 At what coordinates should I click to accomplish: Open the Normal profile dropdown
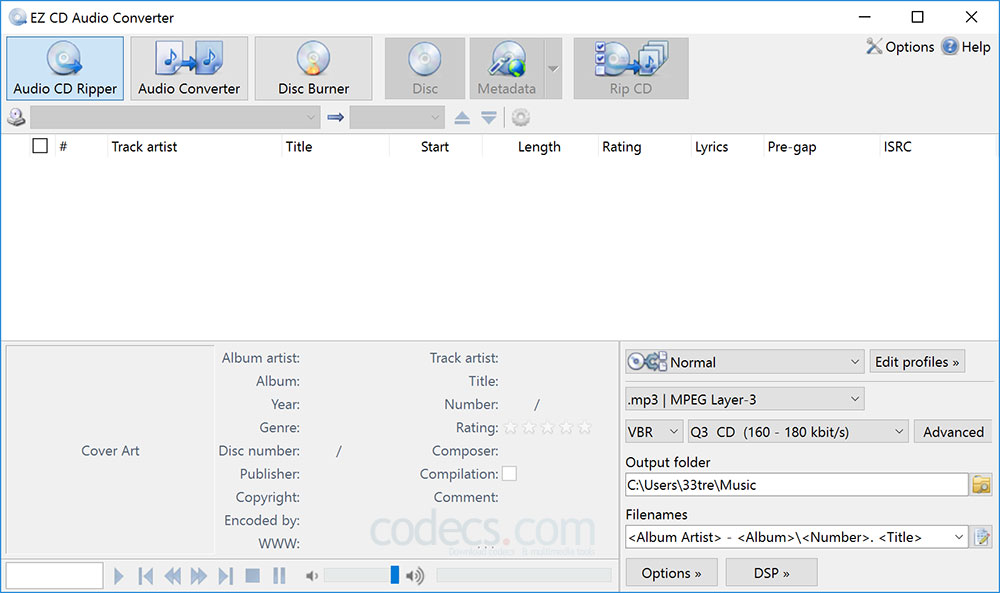pos(744,362)
